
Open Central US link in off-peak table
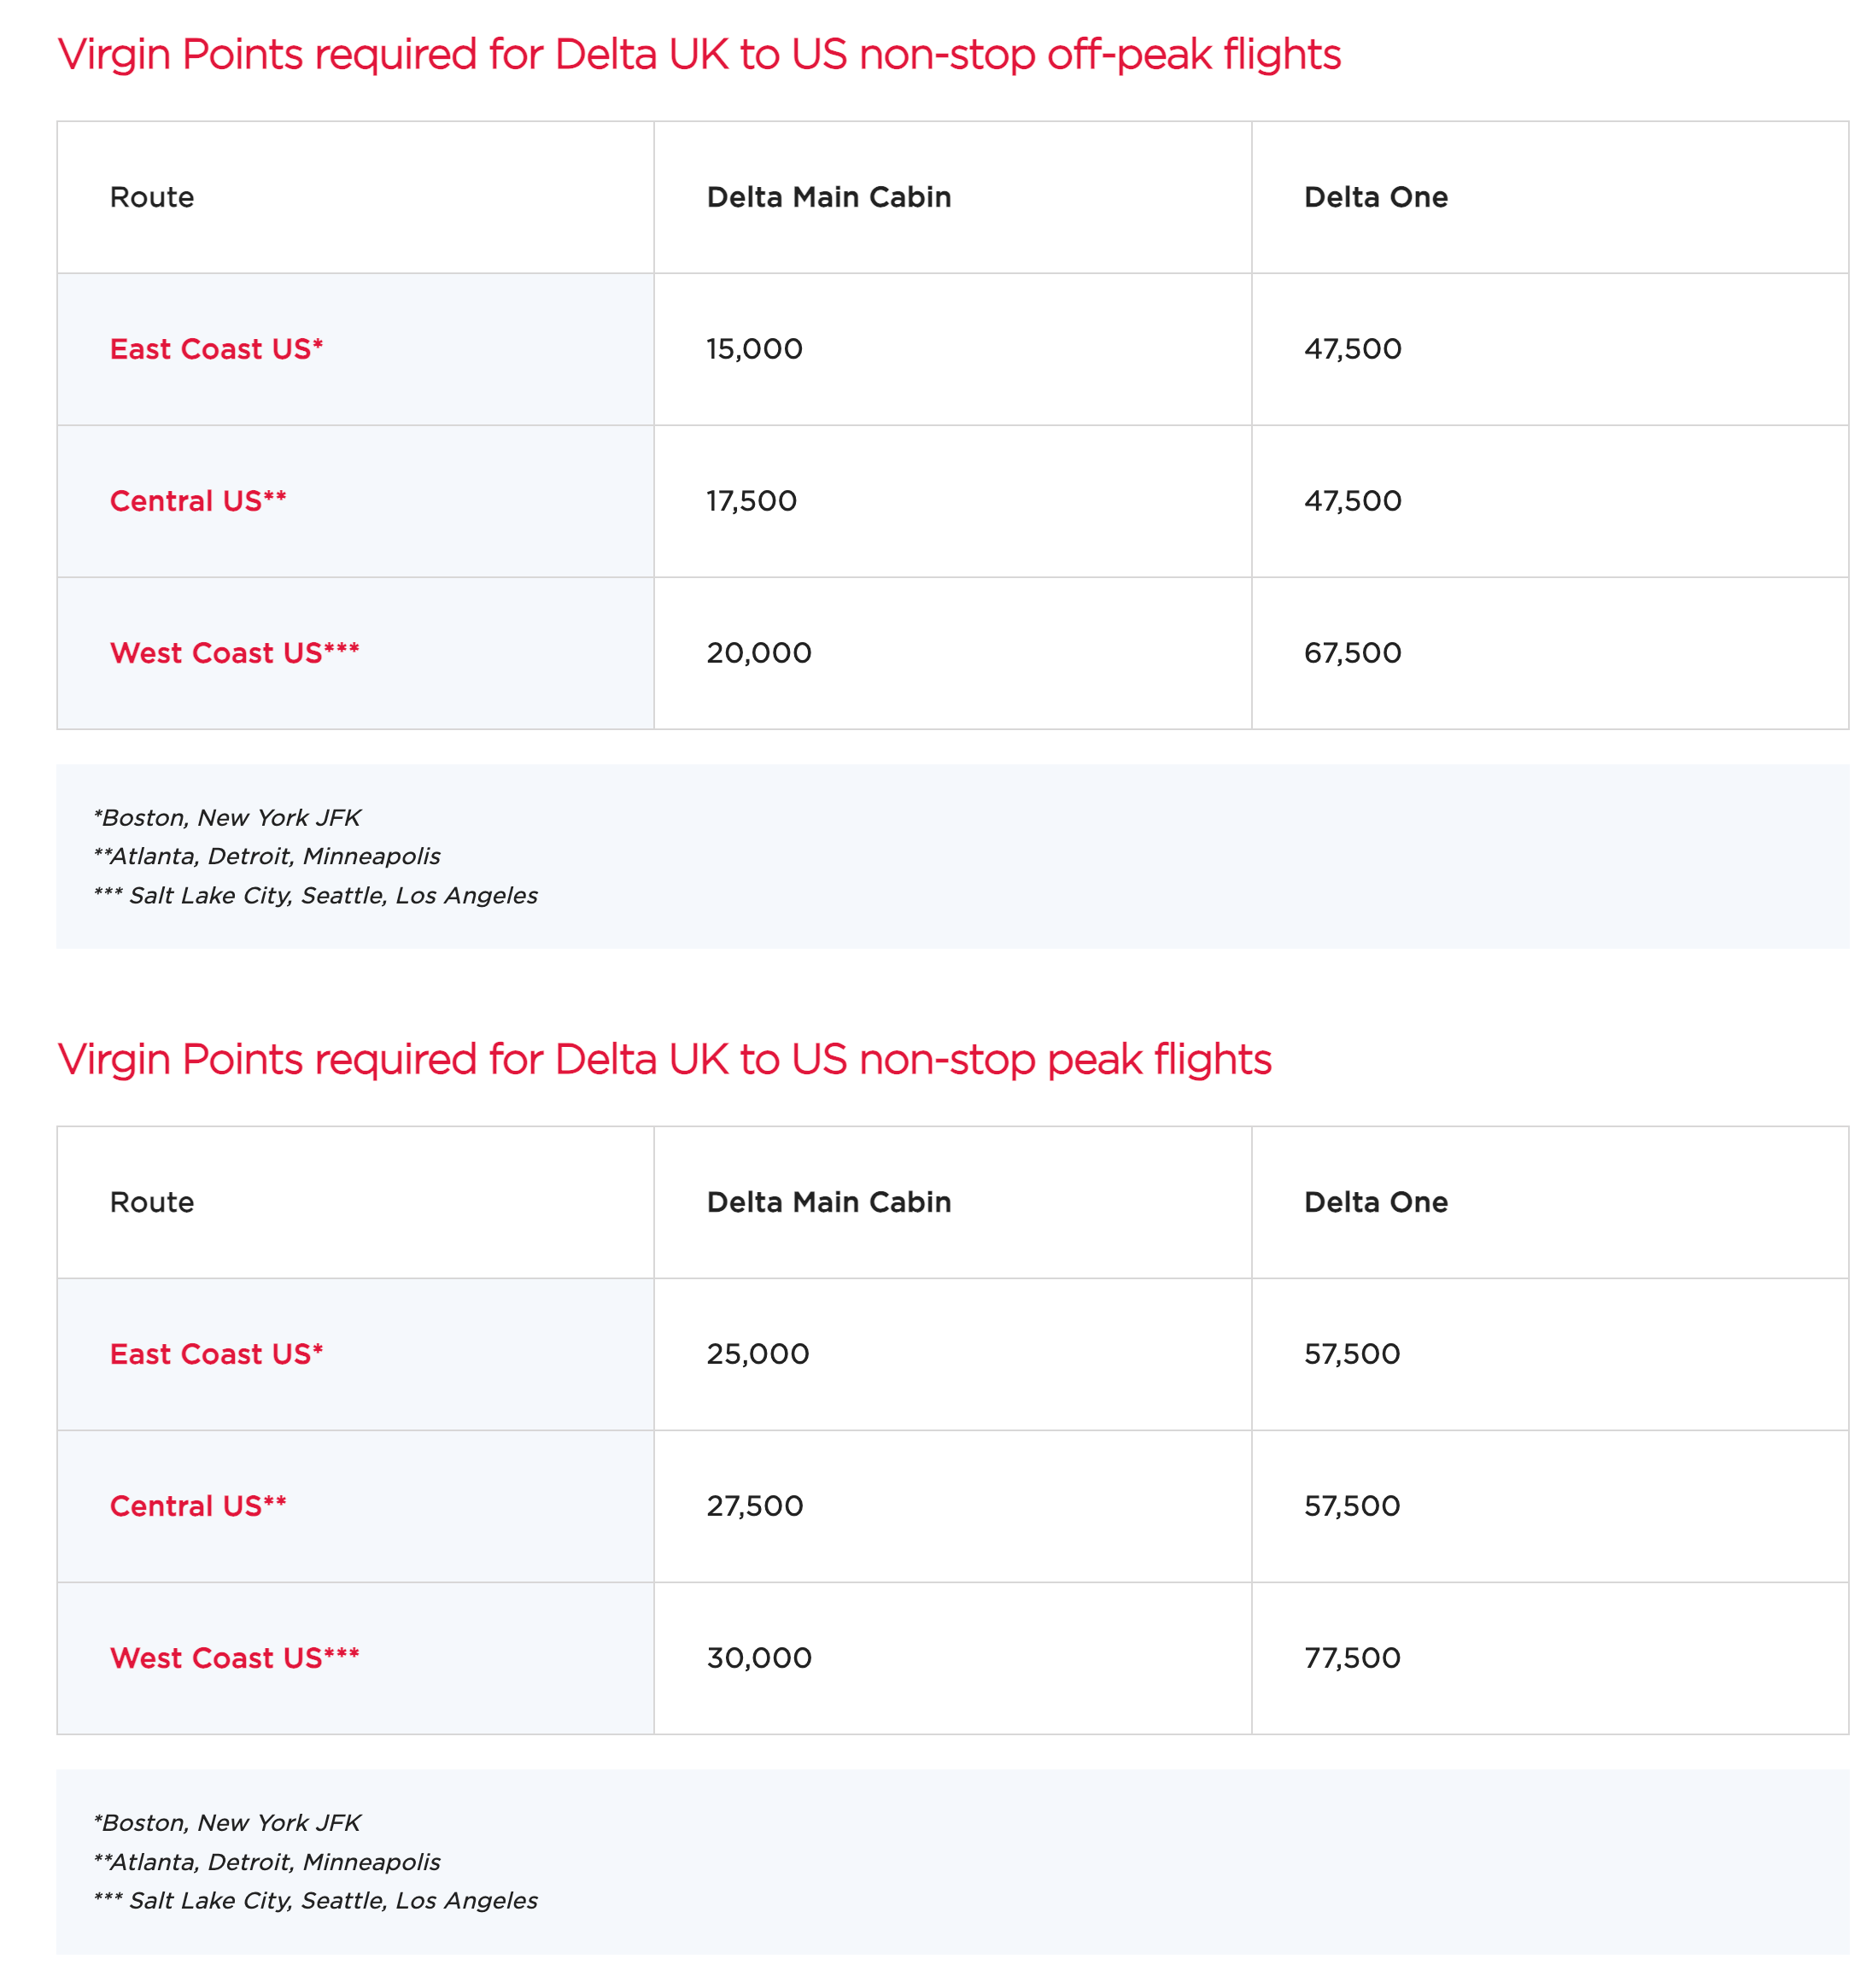(198, 501)
